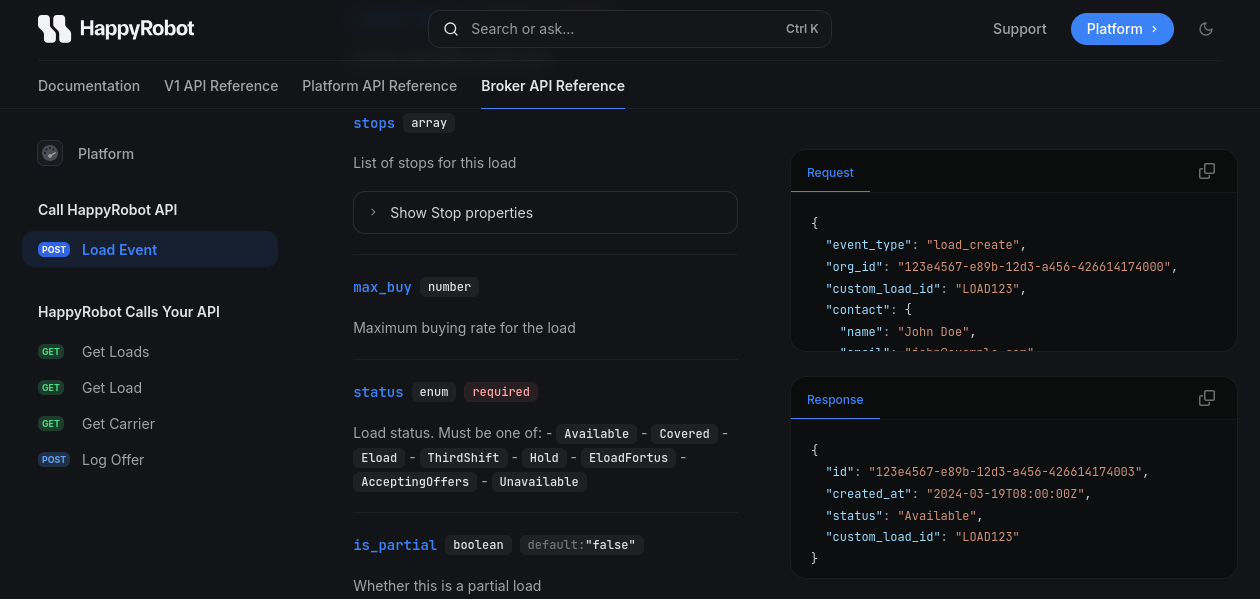The image size is (1260, 599).
Task: Click chevron in Show Stop properties
Action: [x=373, y=212]
